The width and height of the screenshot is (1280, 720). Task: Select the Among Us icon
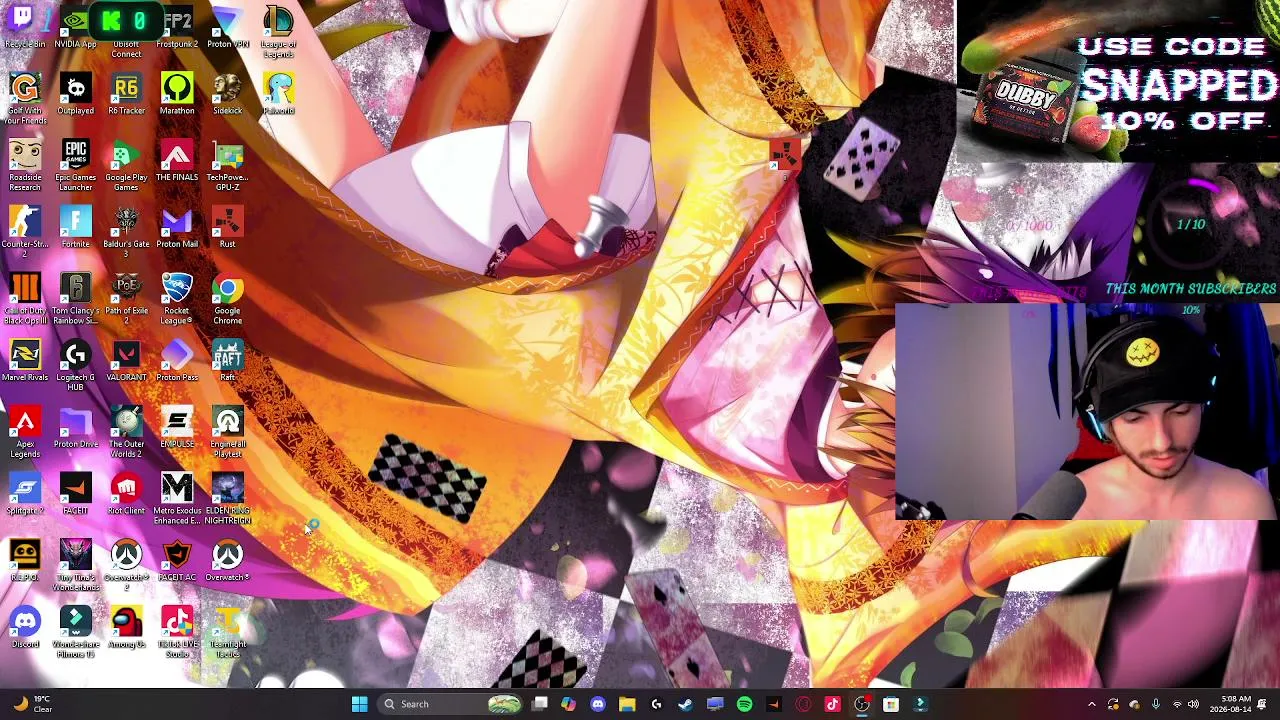pyautogui.click(x=126, y=628)
